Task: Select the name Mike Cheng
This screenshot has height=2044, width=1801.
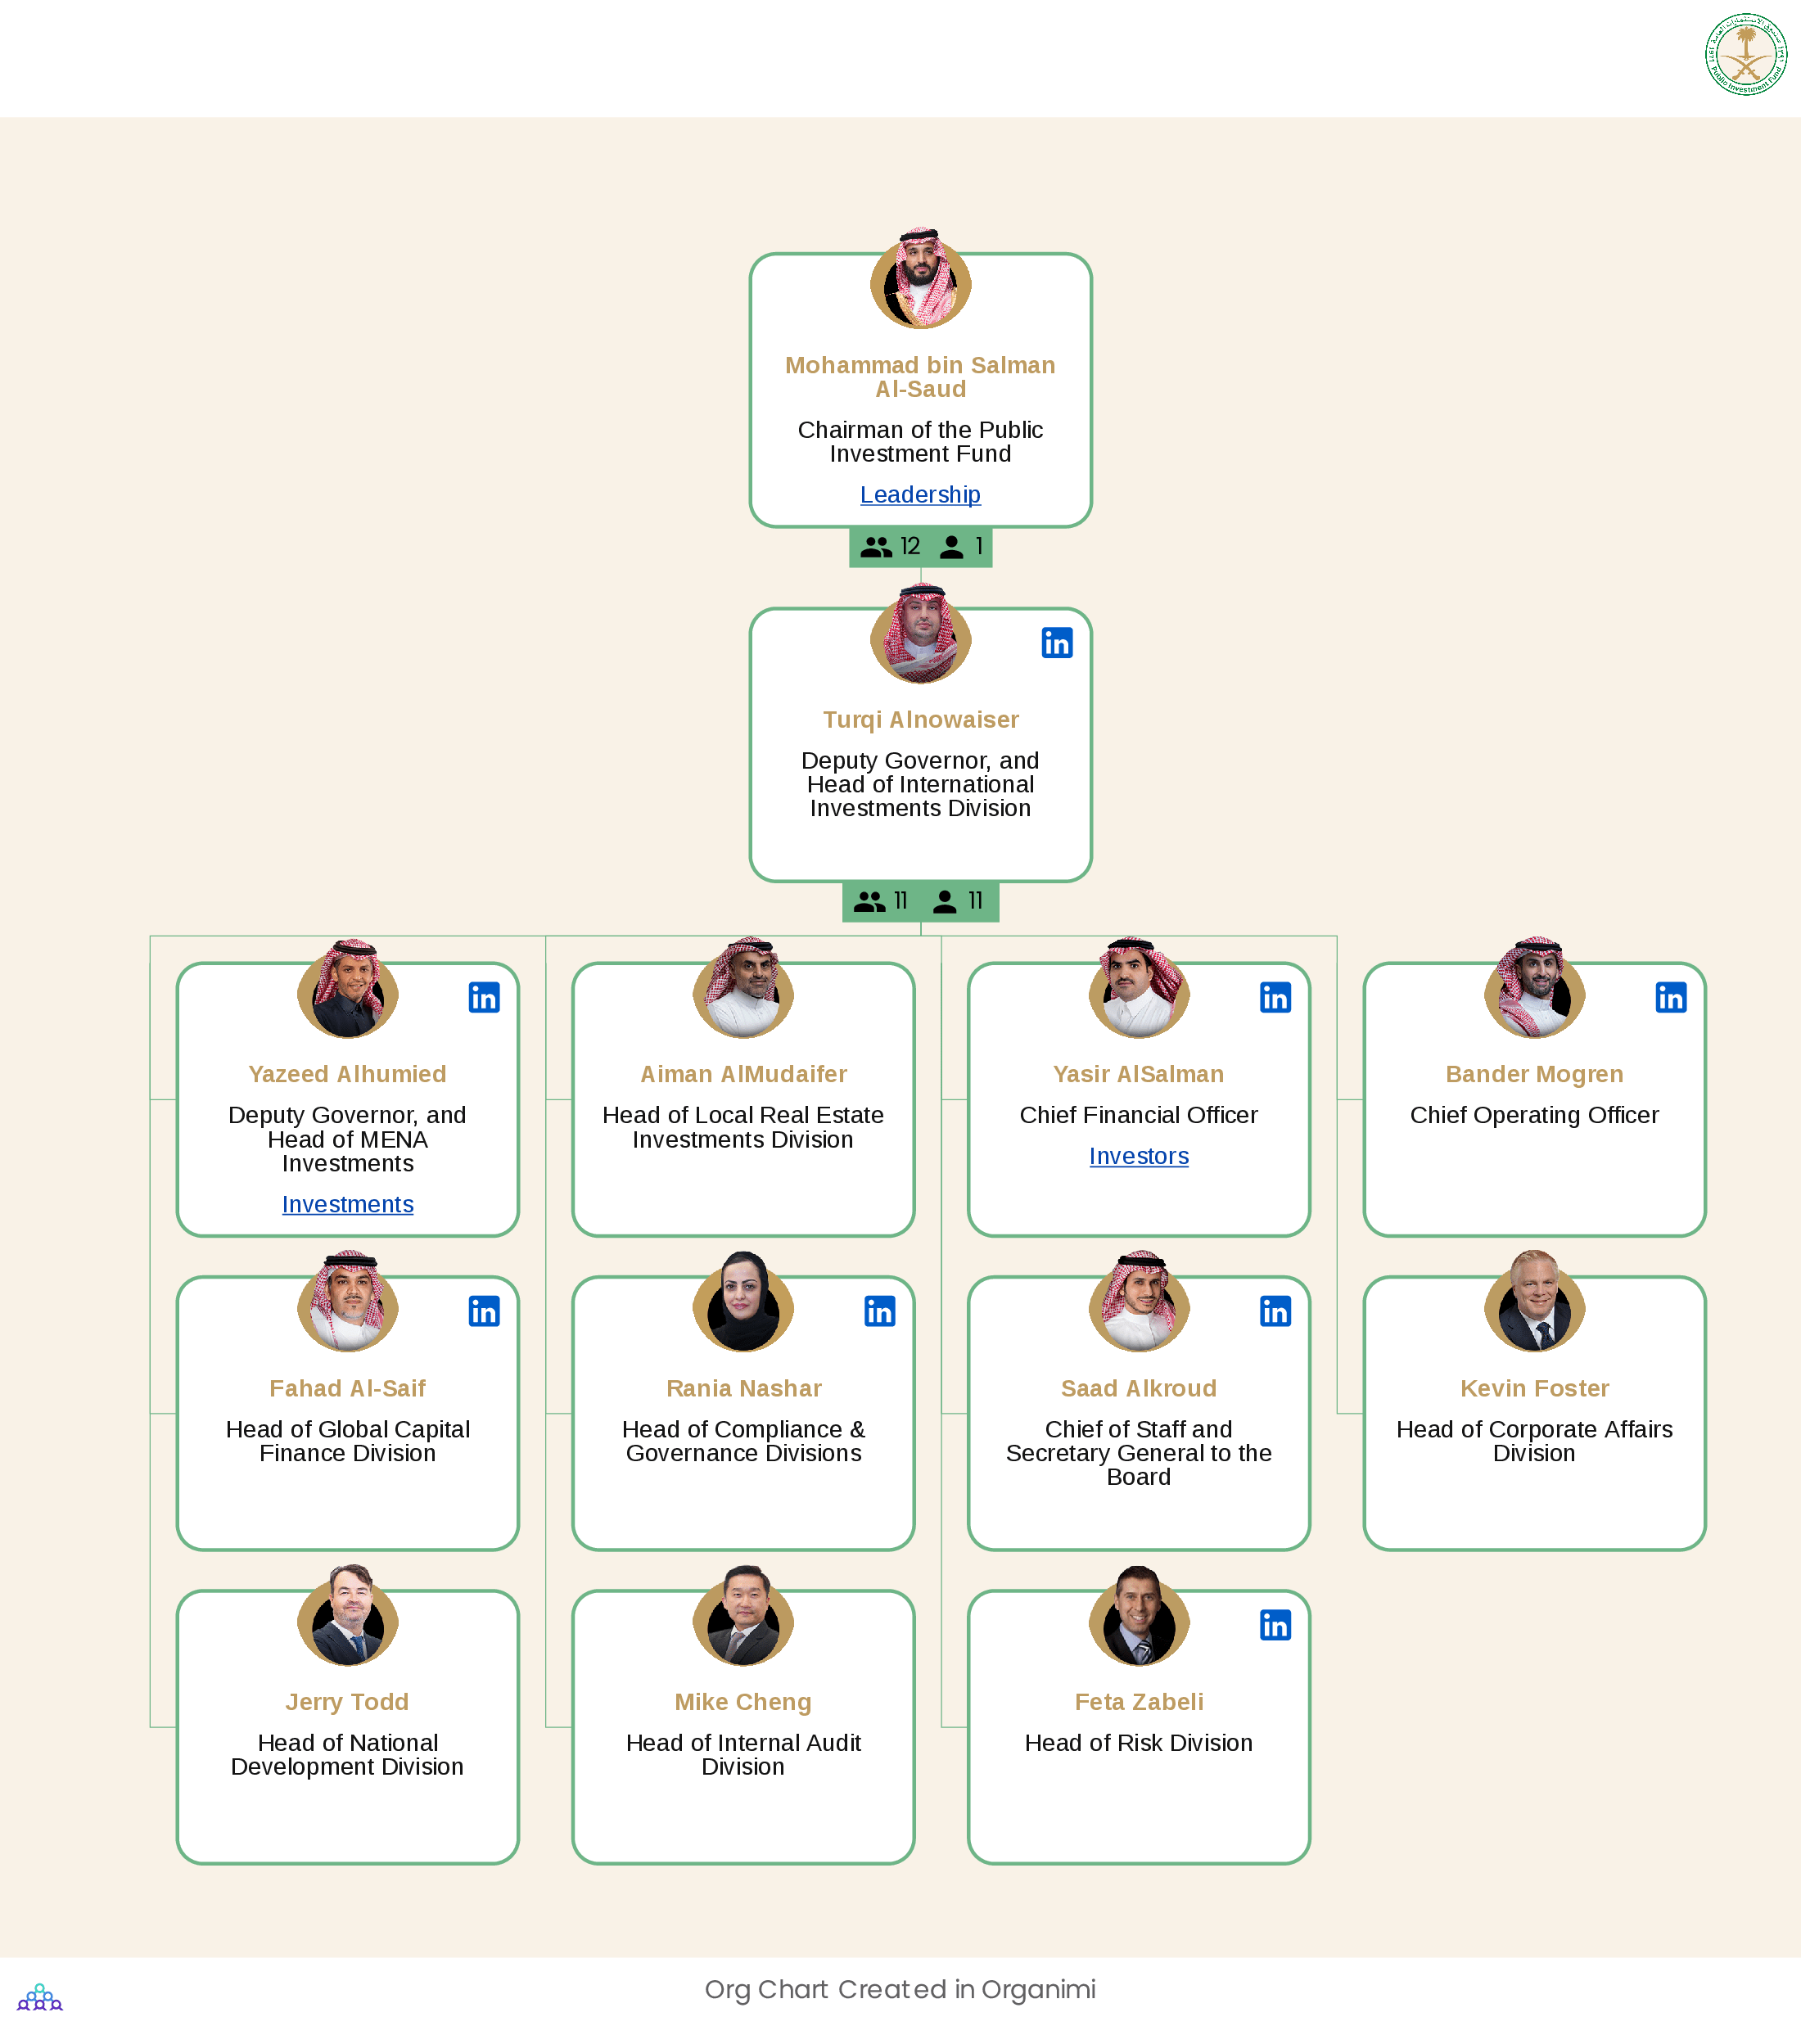Action: [743, 1702]
